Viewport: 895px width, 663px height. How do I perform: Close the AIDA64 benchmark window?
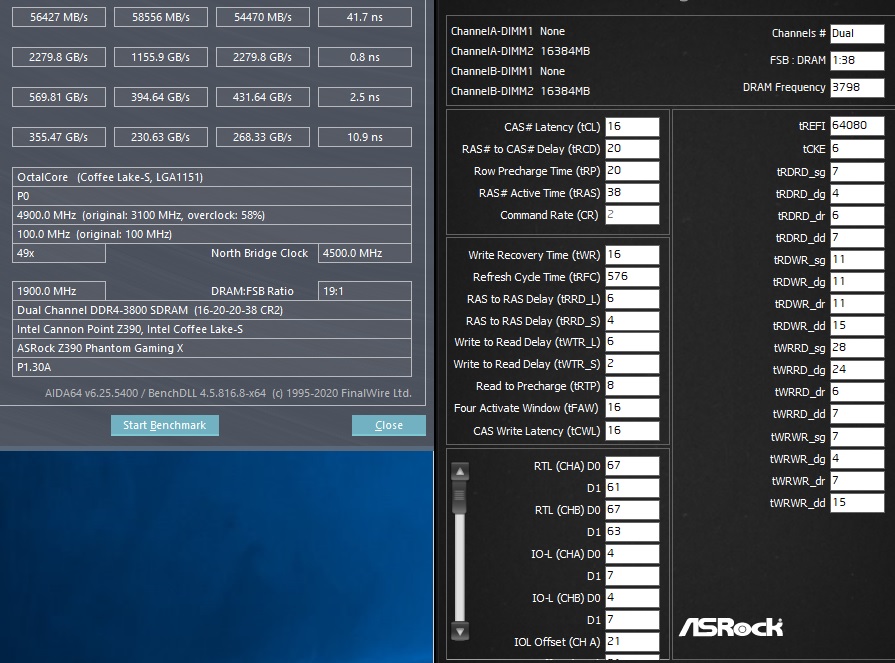pos(389,425)
